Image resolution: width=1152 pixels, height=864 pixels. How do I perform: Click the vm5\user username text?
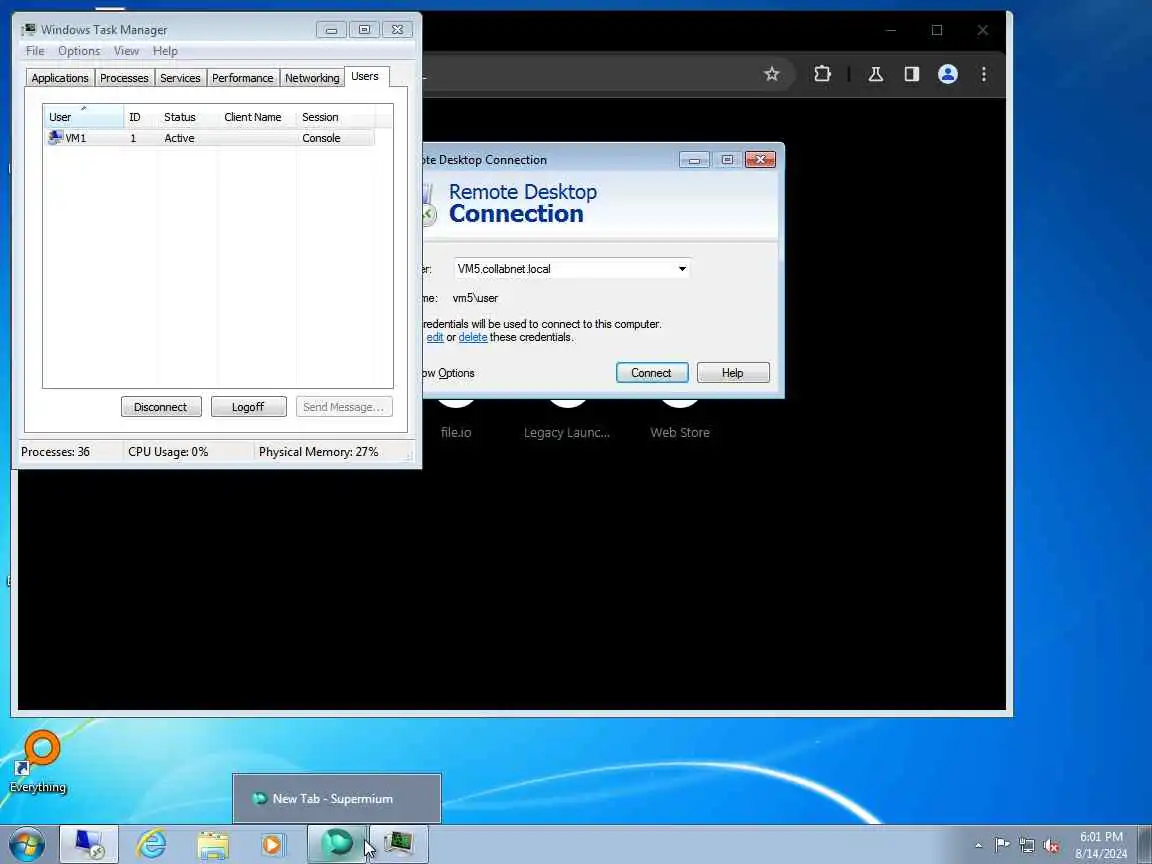pyautogui.click(x=475, y=298)
